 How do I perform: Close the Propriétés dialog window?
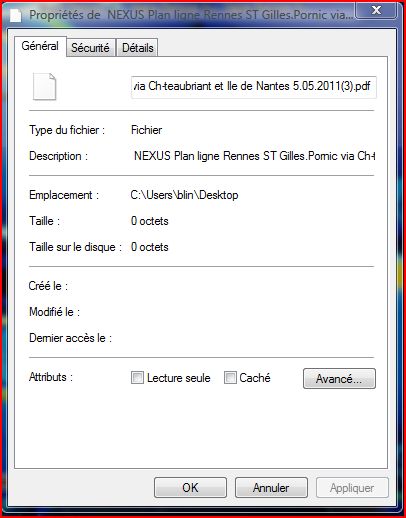pyautogui.click(x=376, y=10)
